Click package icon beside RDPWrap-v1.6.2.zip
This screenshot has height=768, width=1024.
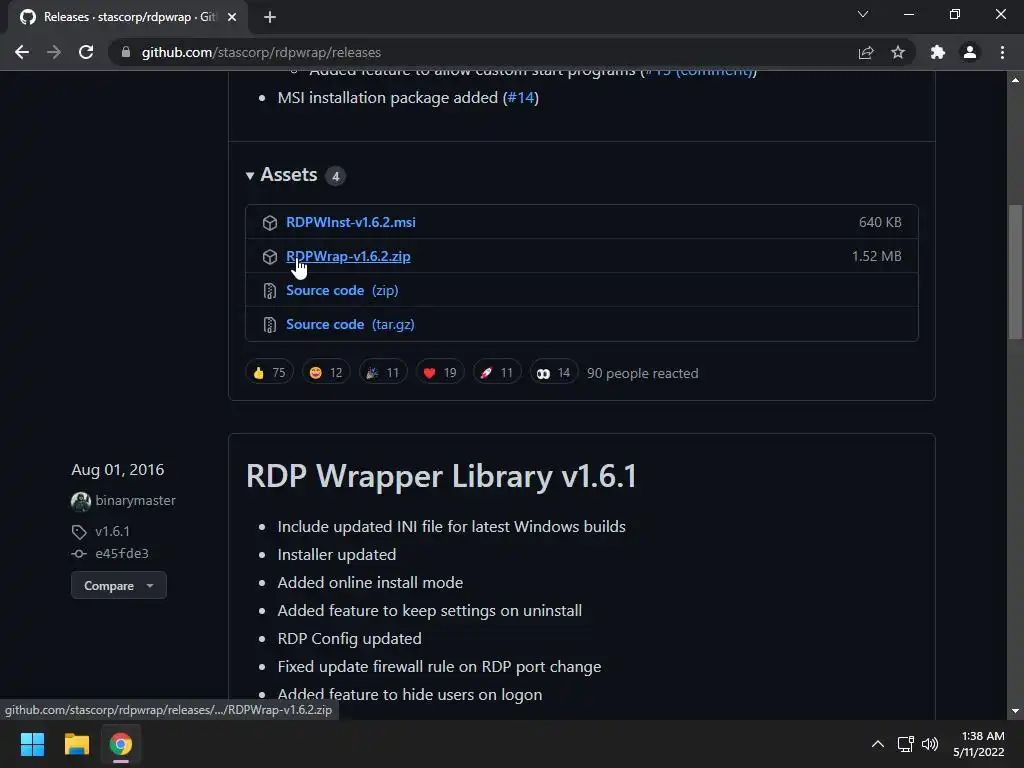tap(270, 257)
